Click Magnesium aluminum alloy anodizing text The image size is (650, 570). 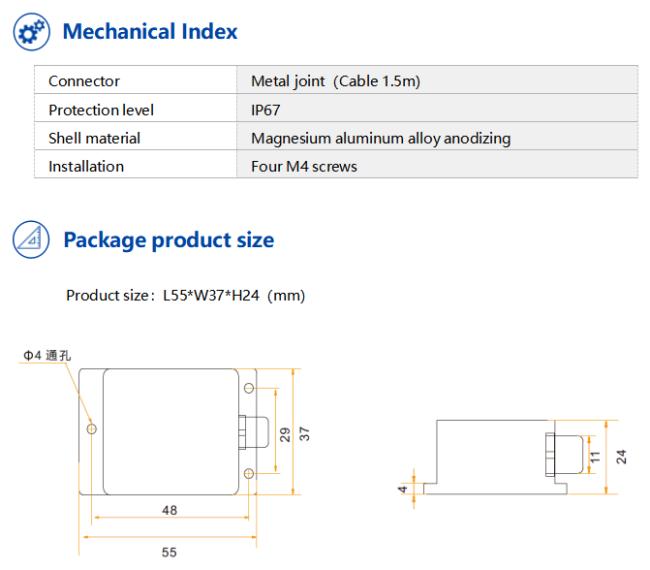pos(381,138)
